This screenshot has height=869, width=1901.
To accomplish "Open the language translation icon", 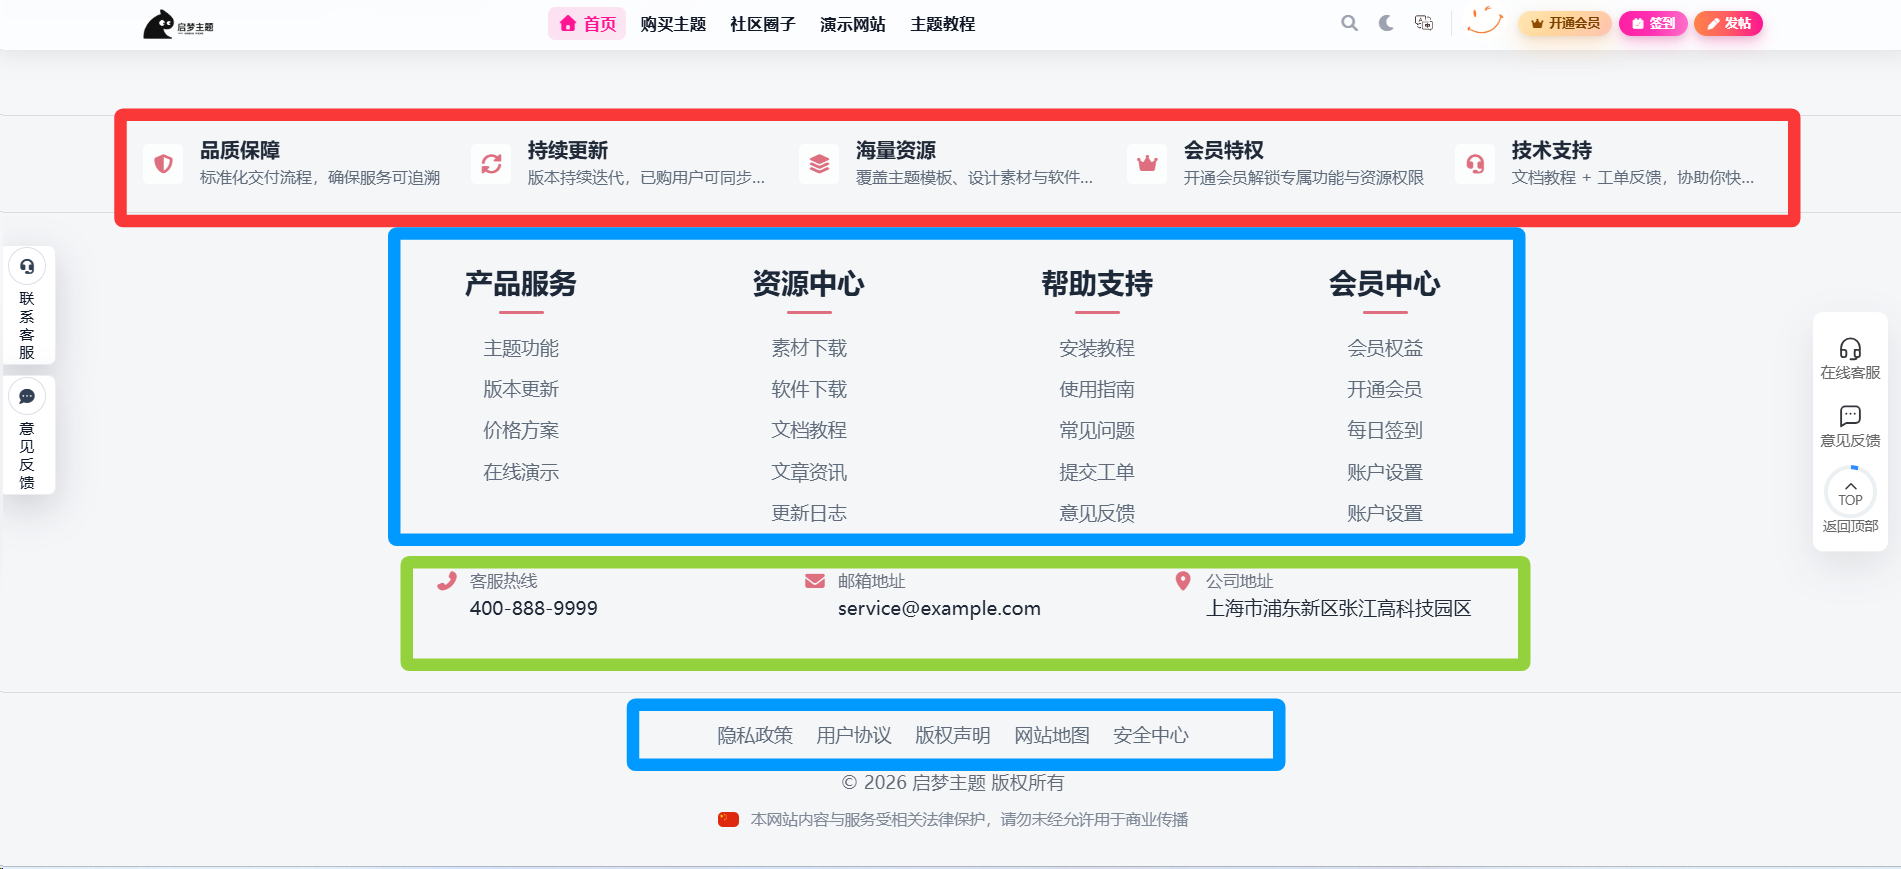I will (1424, 23).
